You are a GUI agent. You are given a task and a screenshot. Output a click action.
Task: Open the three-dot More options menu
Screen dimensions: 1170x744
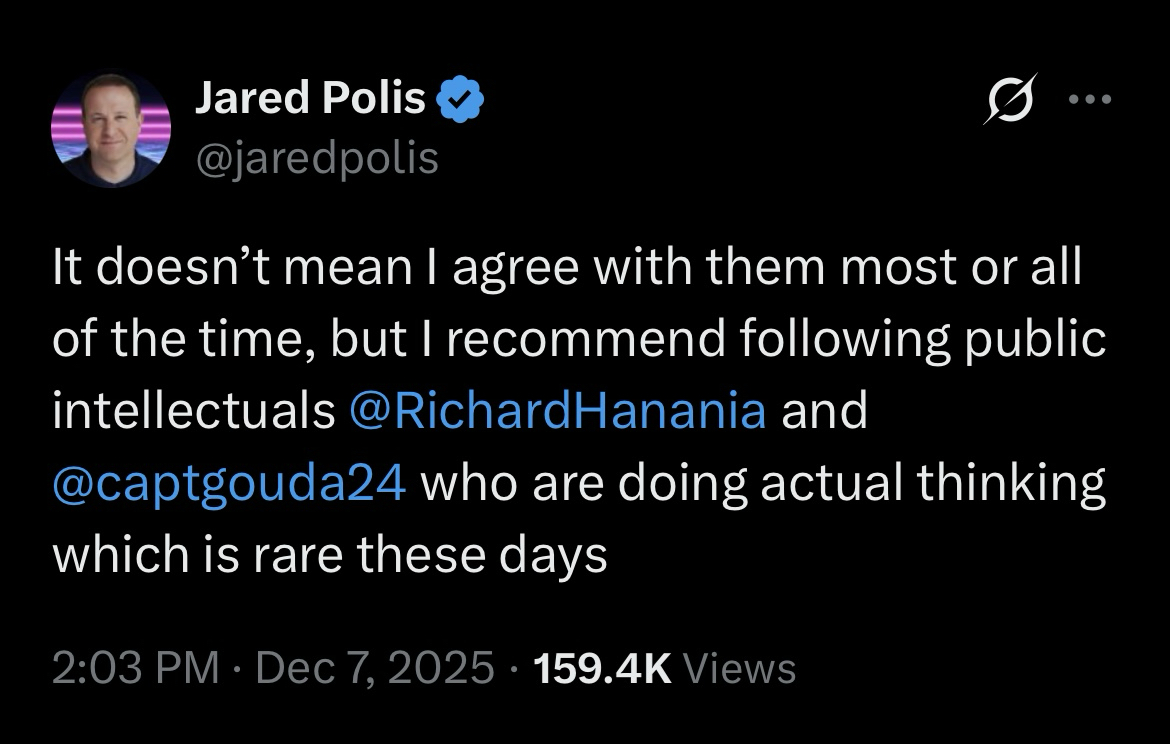[1089, 99]
